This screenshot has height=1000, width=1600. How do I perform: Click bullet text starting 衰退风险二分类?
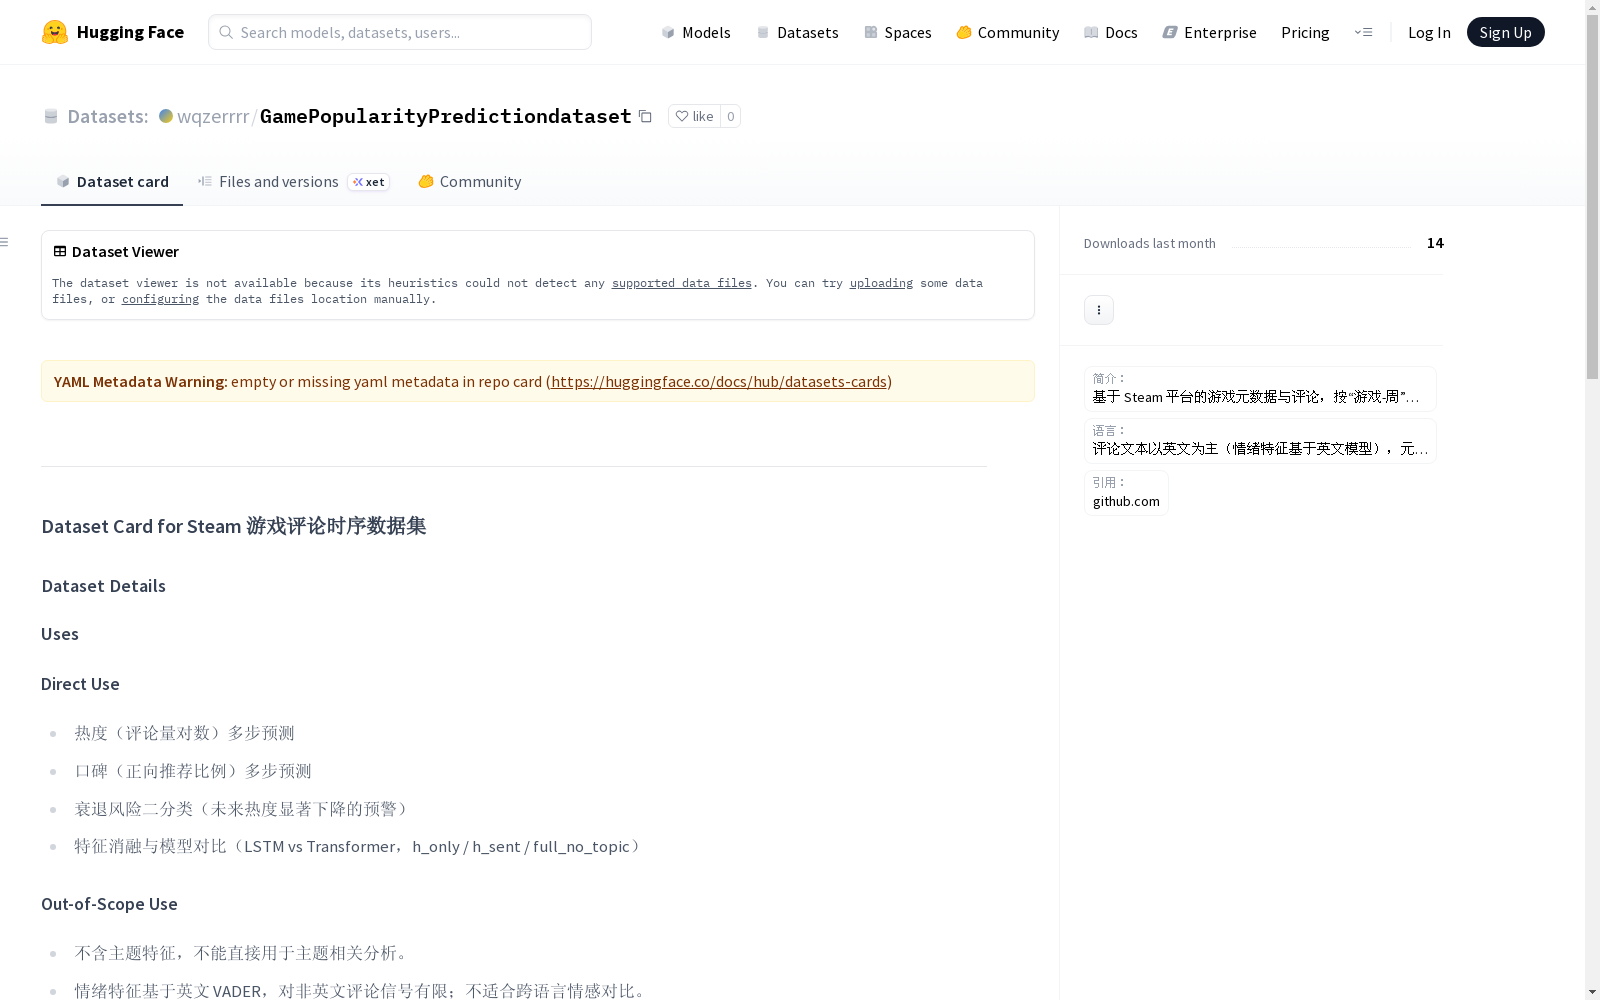pyautogui.click(x=242, y=809)
